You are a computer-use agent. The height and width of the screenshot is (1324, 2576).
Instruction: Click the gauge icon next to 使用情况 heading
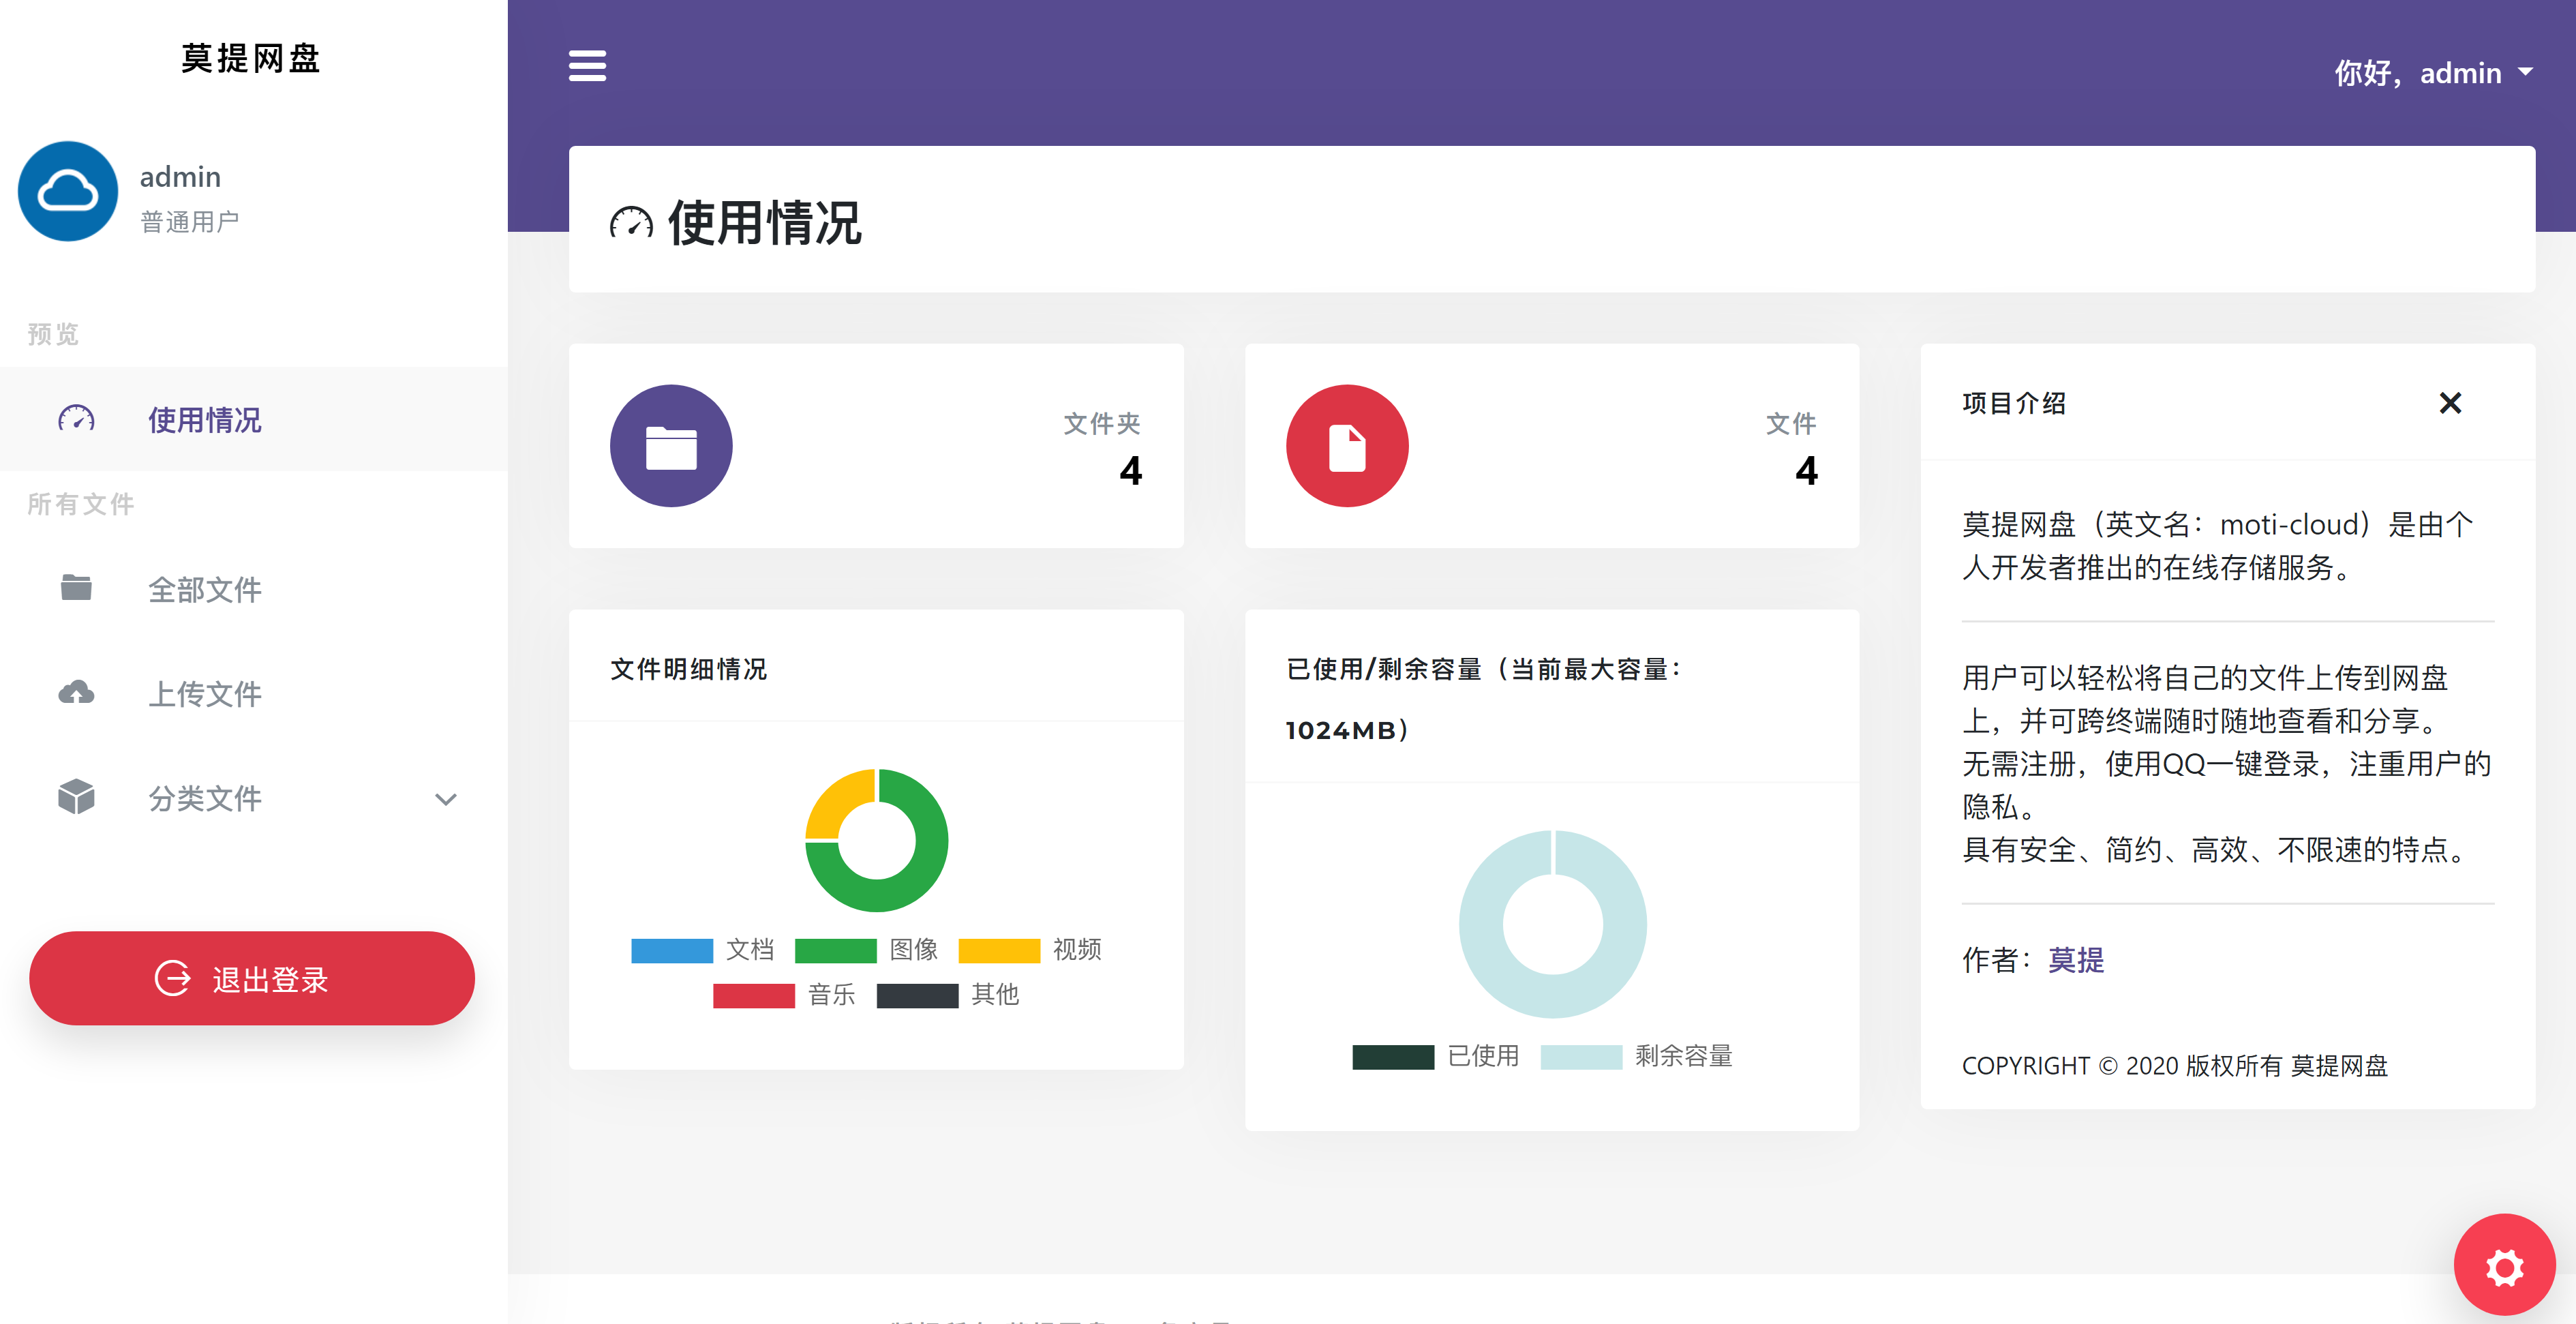tap(630, 222)
